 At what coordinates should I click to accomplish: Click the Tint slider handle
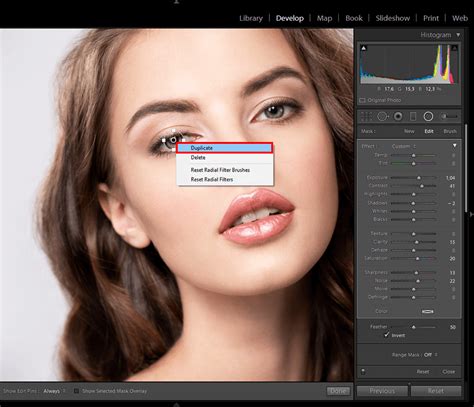414,163
